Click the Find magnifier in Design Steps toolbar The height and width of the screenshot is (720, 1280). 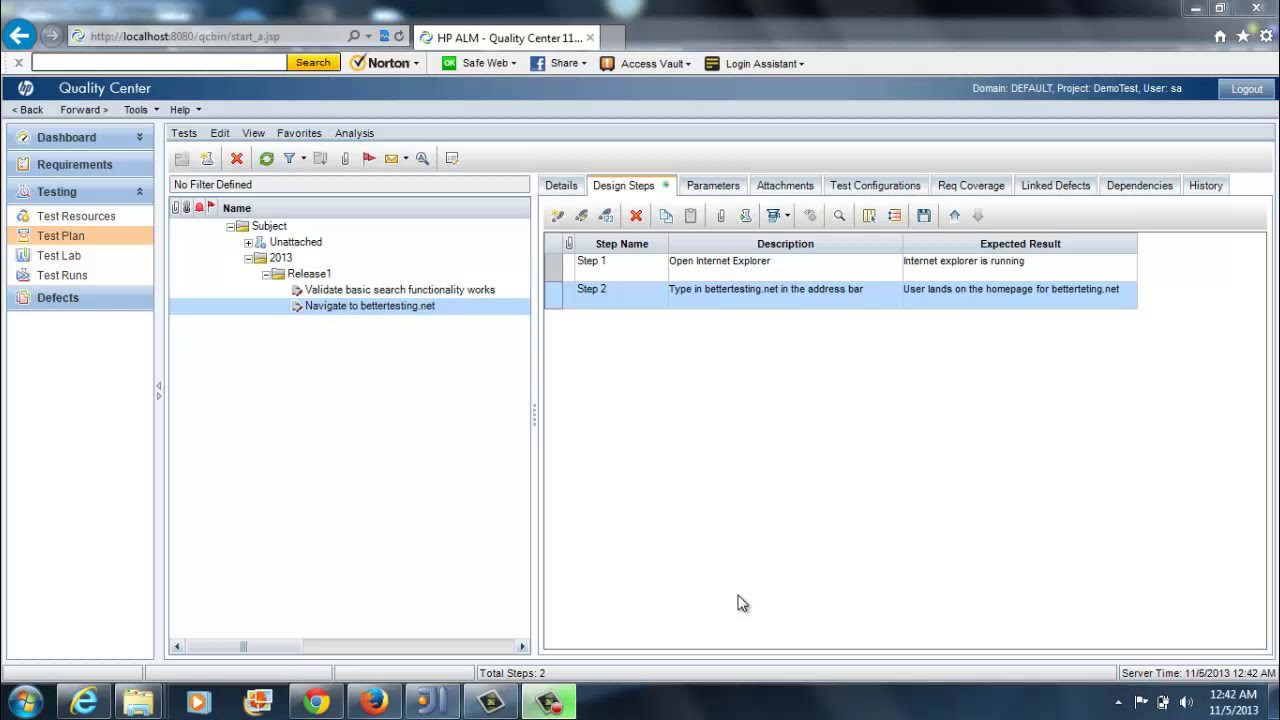click(839, 215)
